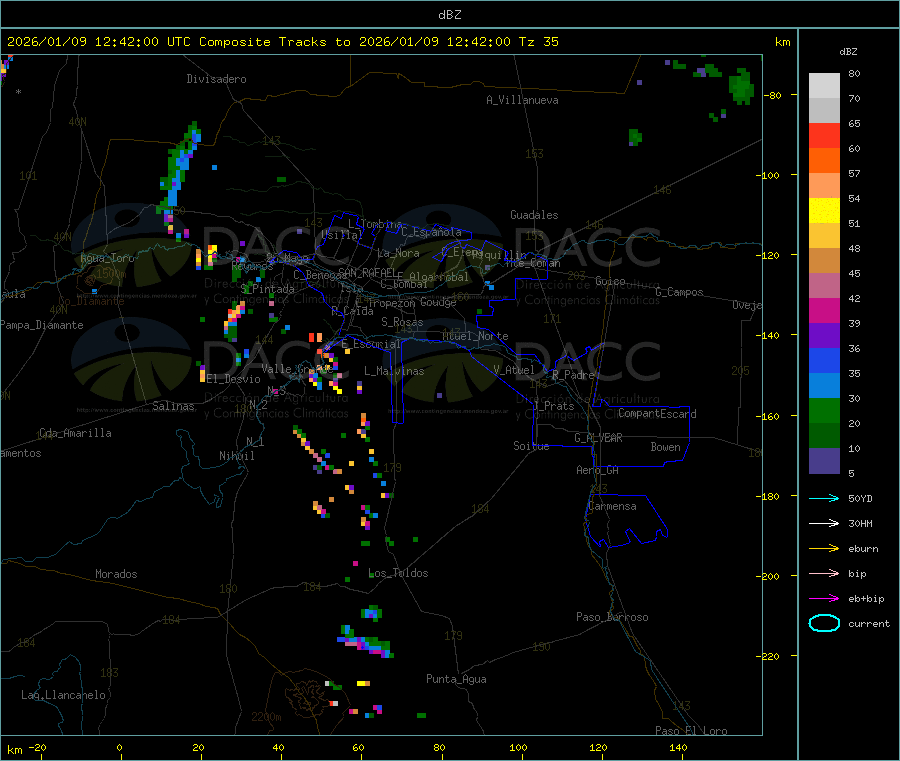This screenshot has width=900, height=761.
Task: Click the green 20 dBZ color swatch
Action: 824,410
